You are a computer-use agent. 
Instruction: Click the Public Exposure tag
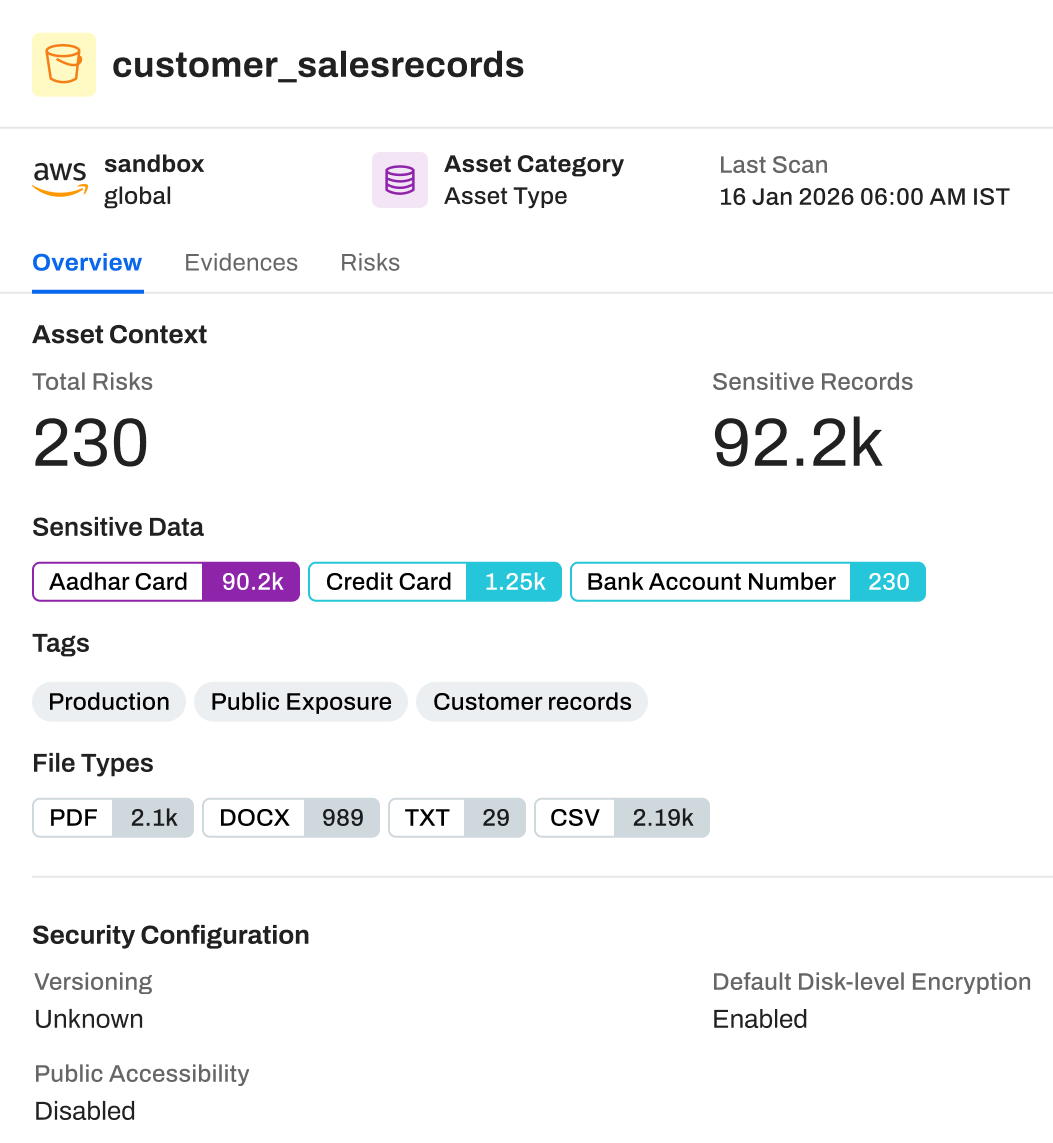coord(301,701)
